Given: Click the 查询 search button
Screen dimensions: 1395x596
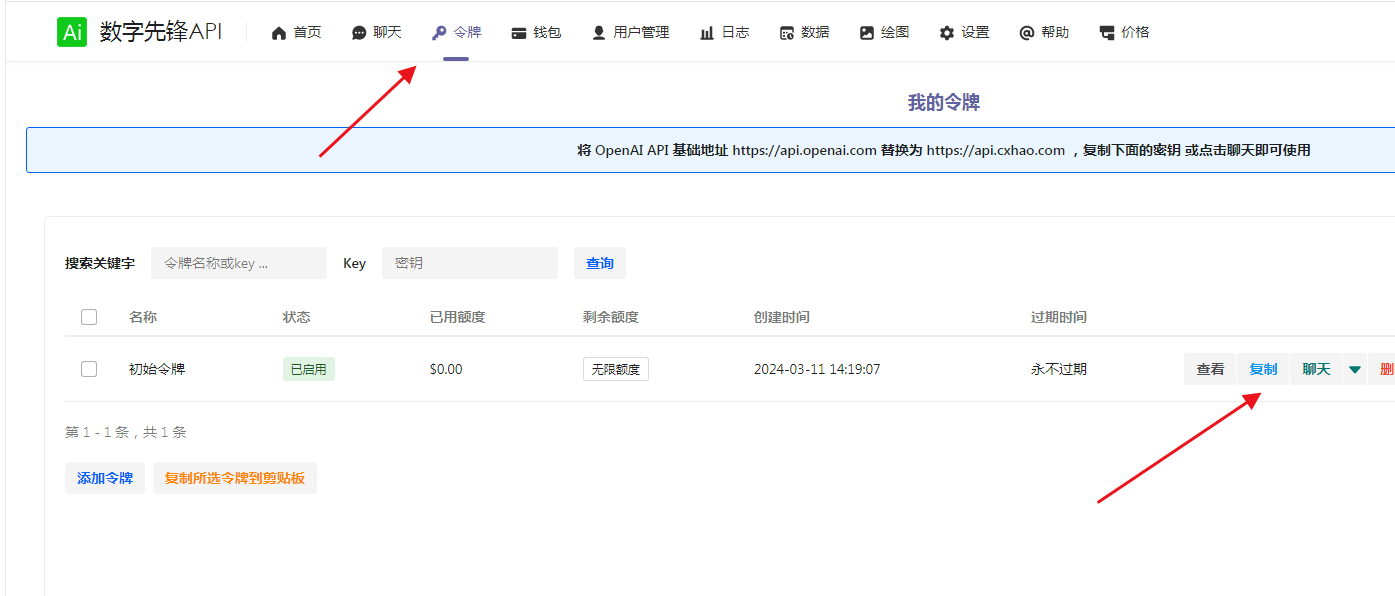Looking at the screenshot, I should pos(600,263).
